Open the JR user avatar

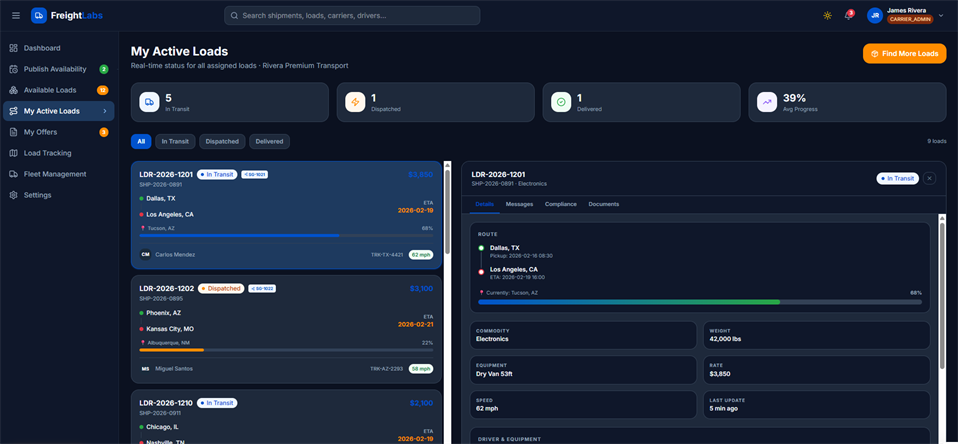click(874, 15)
